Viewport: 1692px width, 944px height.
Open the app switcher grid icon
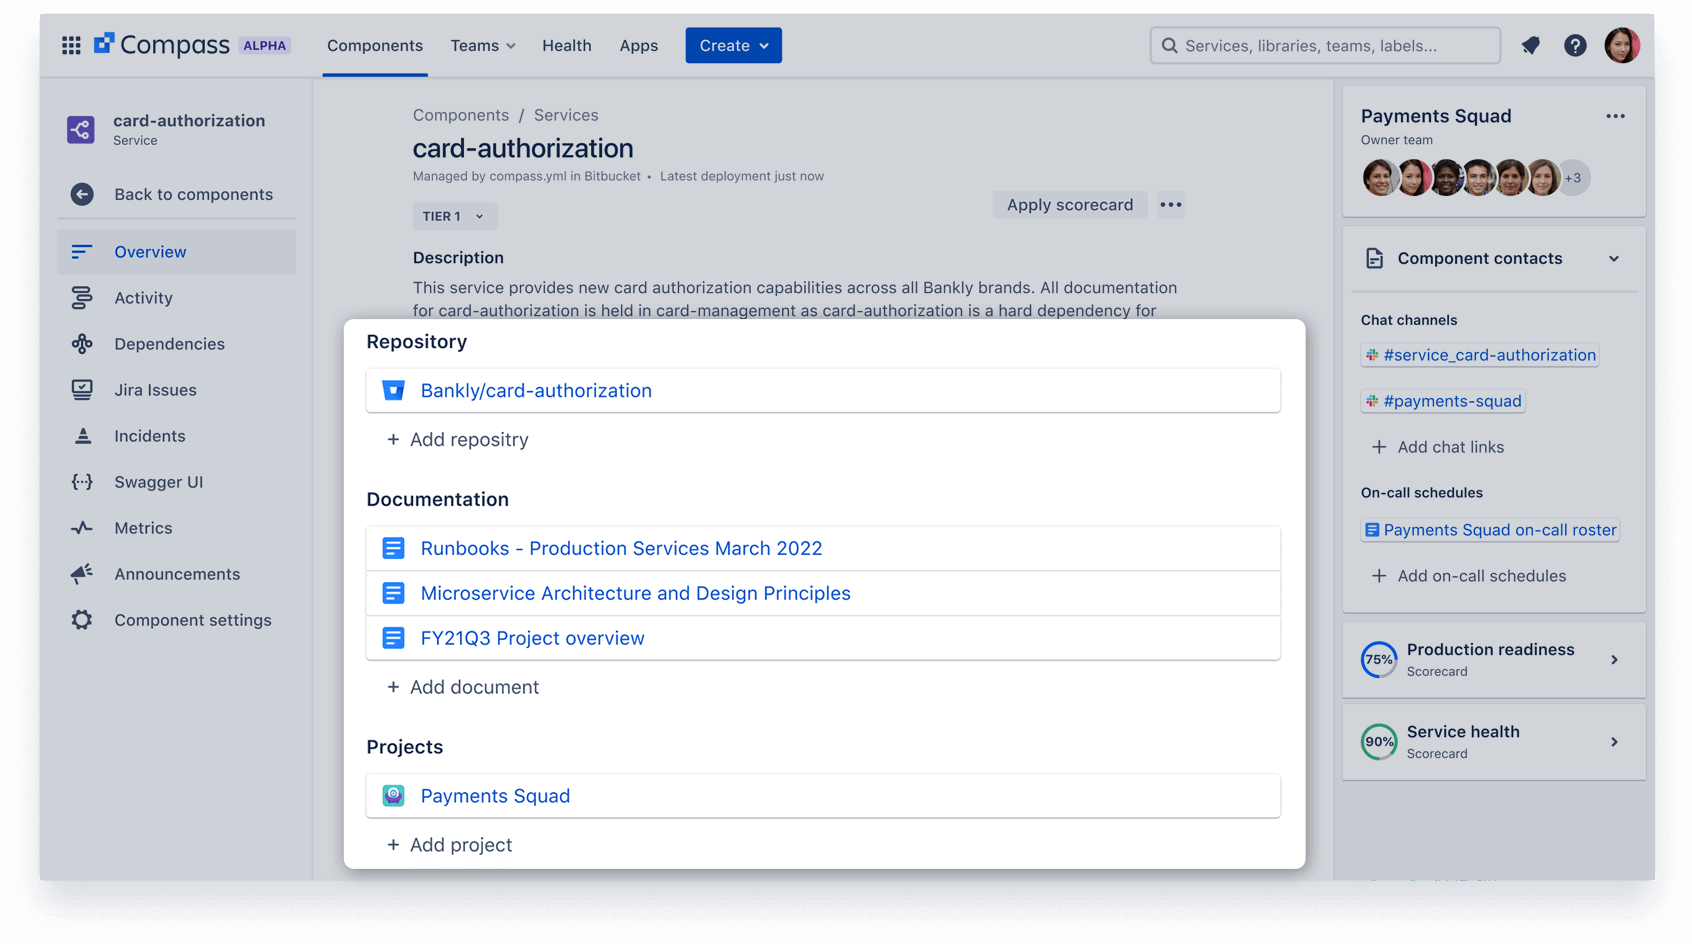tap(71, 45)
